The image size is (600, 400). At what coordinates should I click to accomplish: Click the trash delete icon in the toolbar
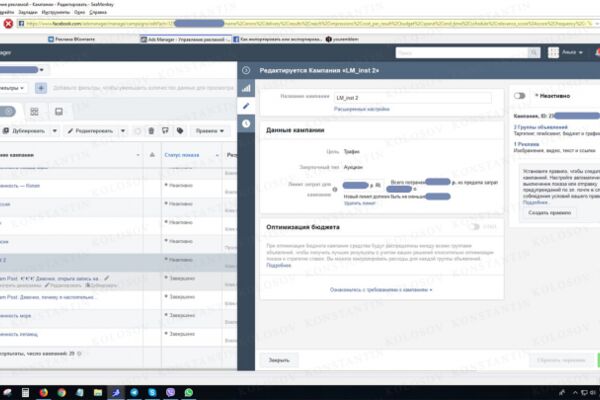pos(151,131)
